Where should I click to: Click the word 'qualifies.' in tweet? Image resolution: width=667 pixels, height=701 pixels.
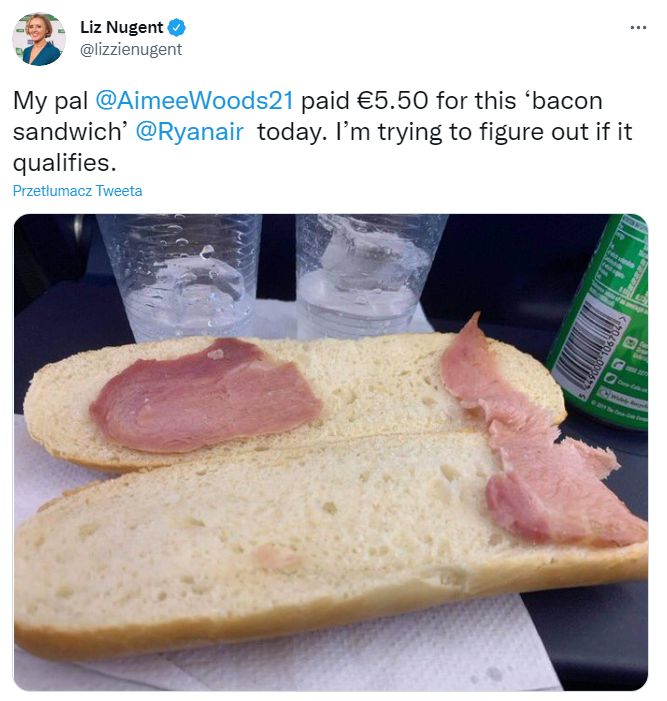pos(64,163)
